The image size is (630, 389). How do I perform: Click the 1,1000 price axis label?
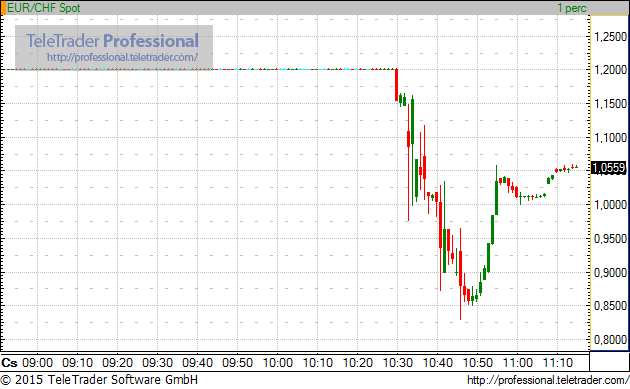click(610, 138)
